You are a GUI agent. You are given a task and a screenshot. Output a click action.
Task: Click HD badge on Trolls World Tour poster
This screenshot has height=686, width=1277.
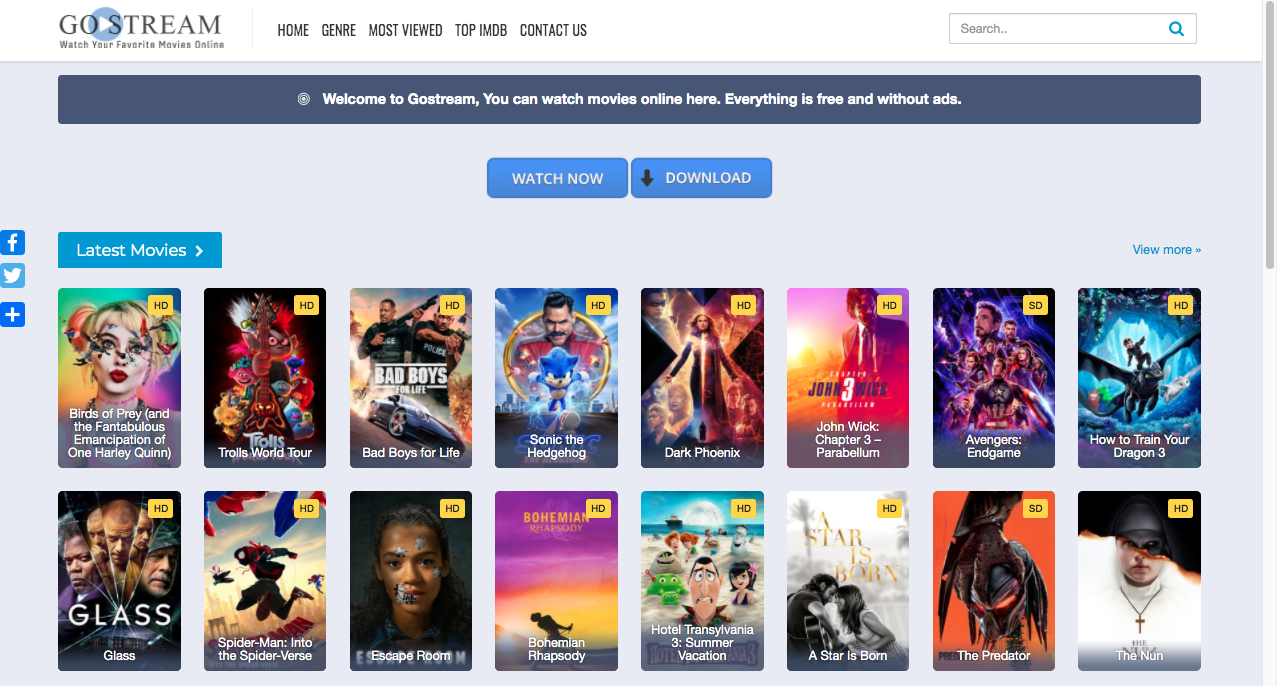pos(306,305)
